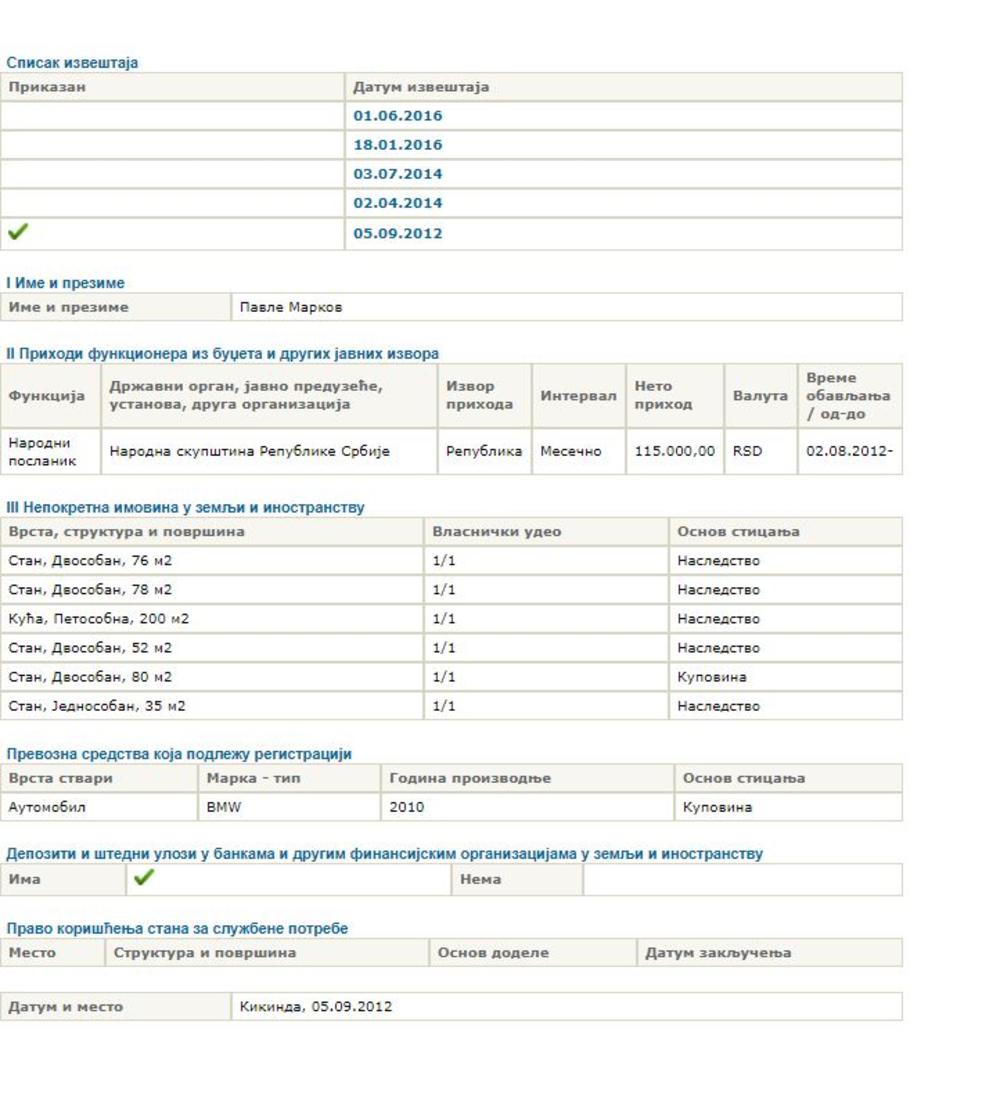This screenshot has width=1000, height=1093.
Task: Click the green checkmark next to Има
Action: 144,878
